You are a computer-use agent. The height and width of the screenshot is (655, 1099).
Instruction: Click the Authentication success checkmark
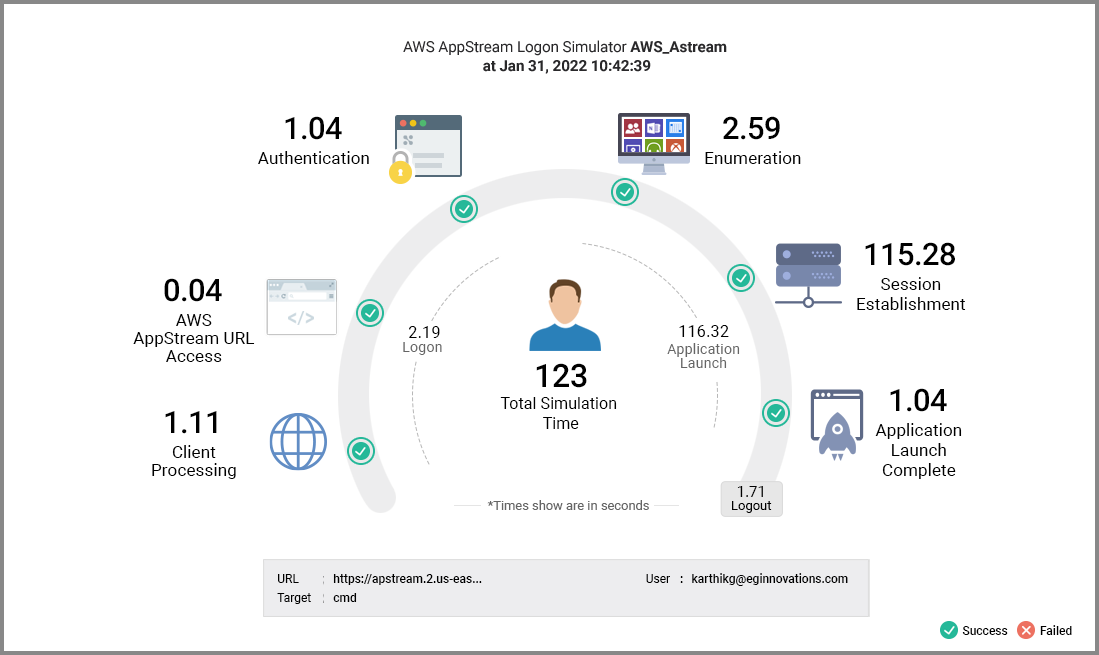pyautogui.click(x=464, y=209)
